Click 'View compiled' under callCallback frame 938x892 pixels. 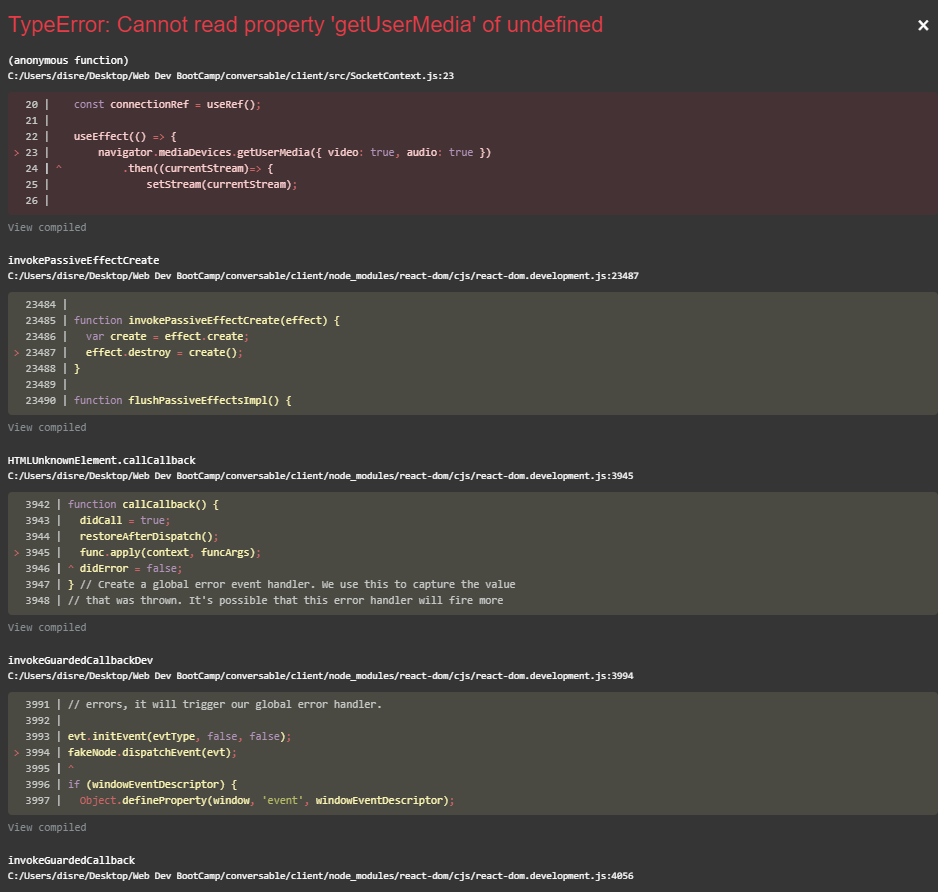(x=46, y=627)
